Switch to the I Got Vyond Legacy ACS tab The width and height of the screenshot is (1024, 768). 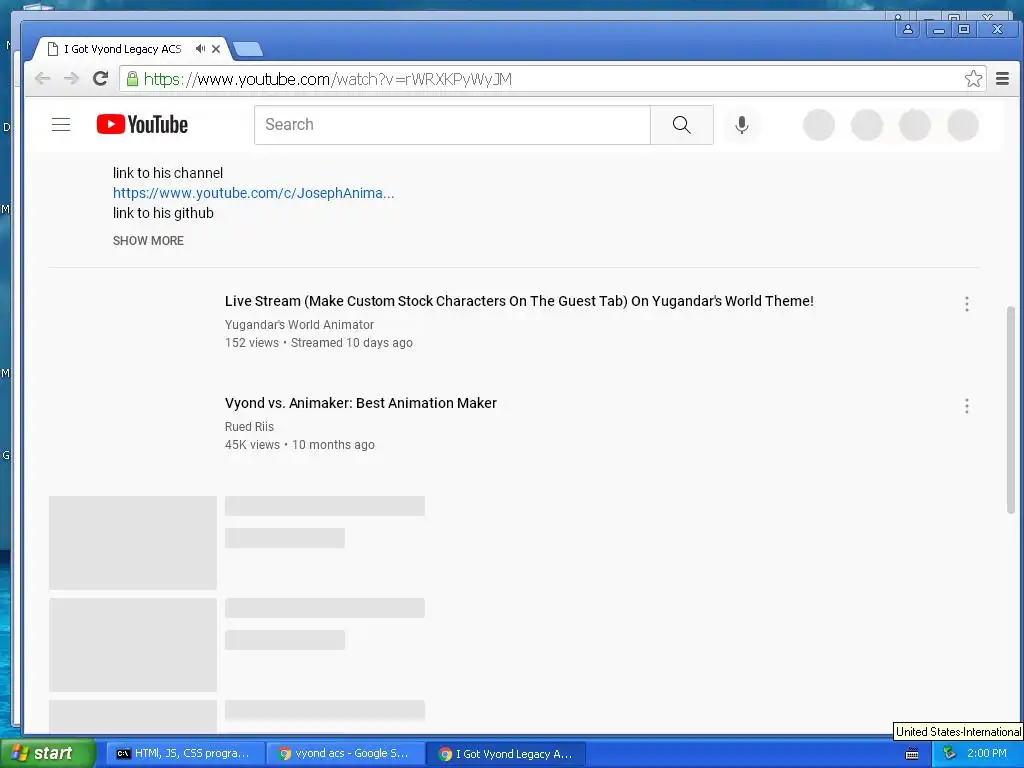point(131,49)
